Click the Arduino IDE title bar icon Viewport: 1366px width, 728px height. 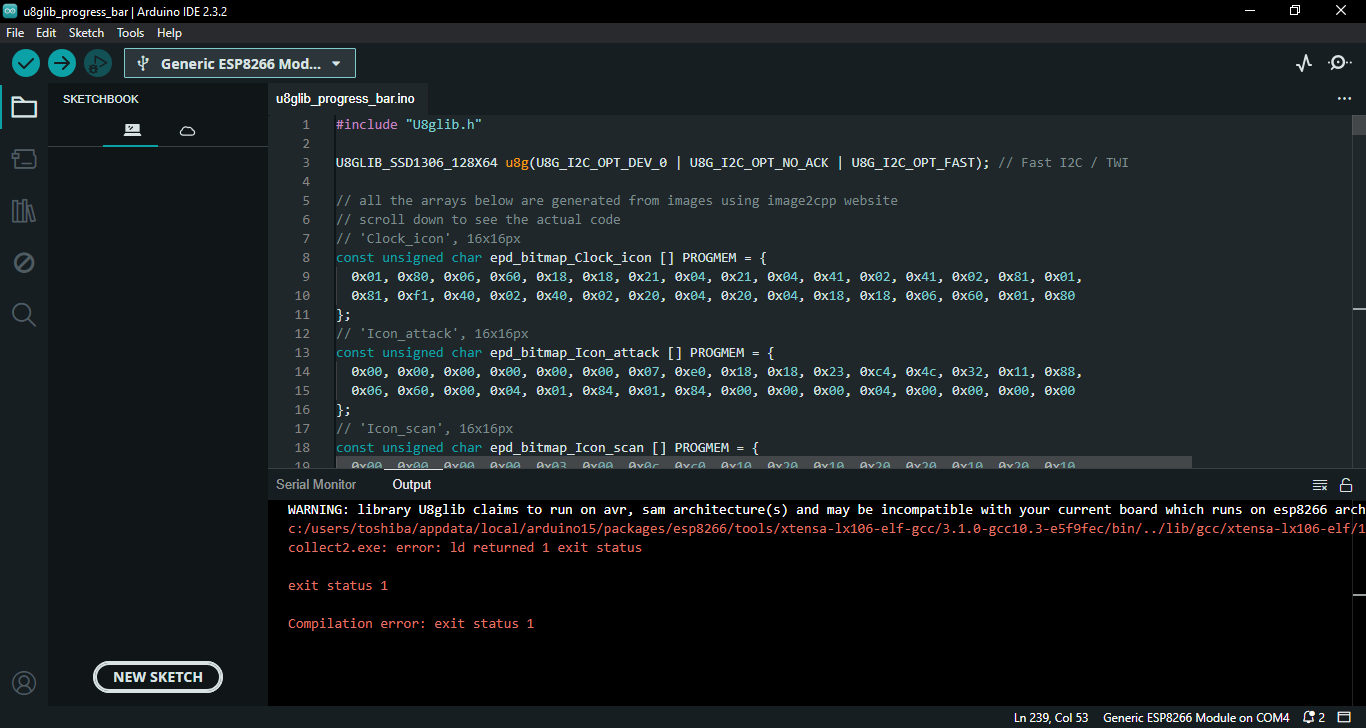tap(11, 10)
